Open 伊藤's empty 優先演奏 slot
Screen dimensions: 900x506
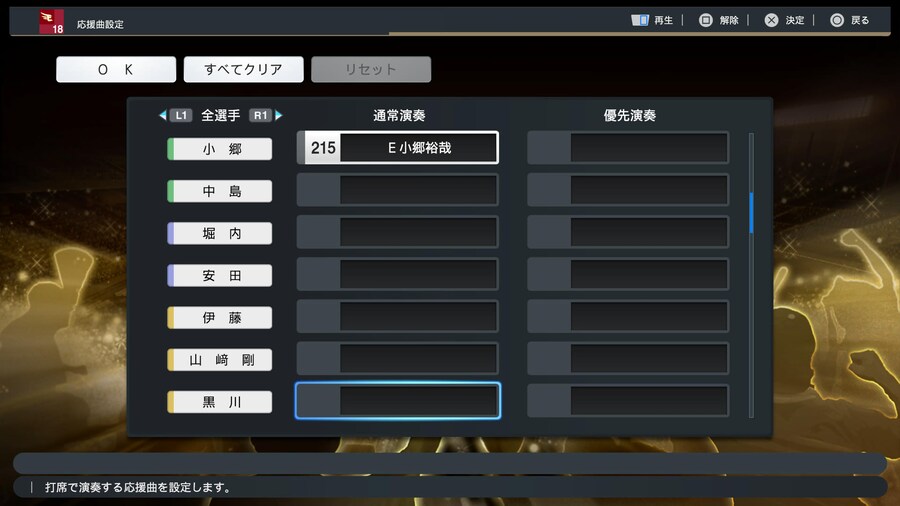628,316
